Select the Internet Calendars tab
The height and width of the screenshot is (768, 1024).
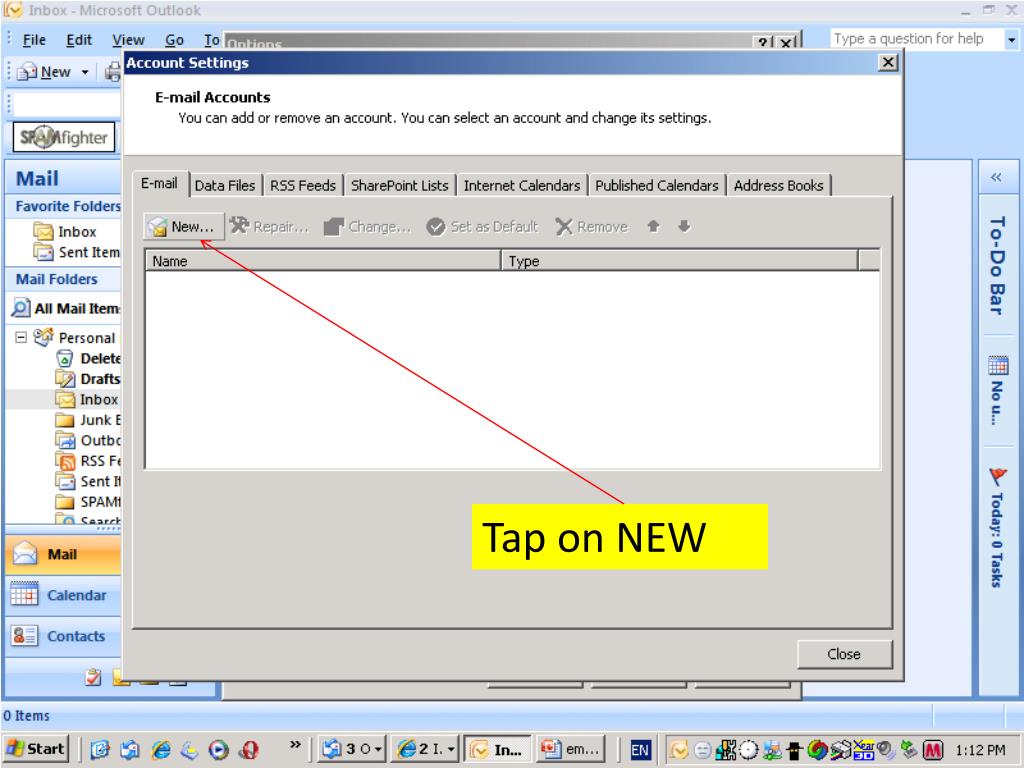(522, 185)
